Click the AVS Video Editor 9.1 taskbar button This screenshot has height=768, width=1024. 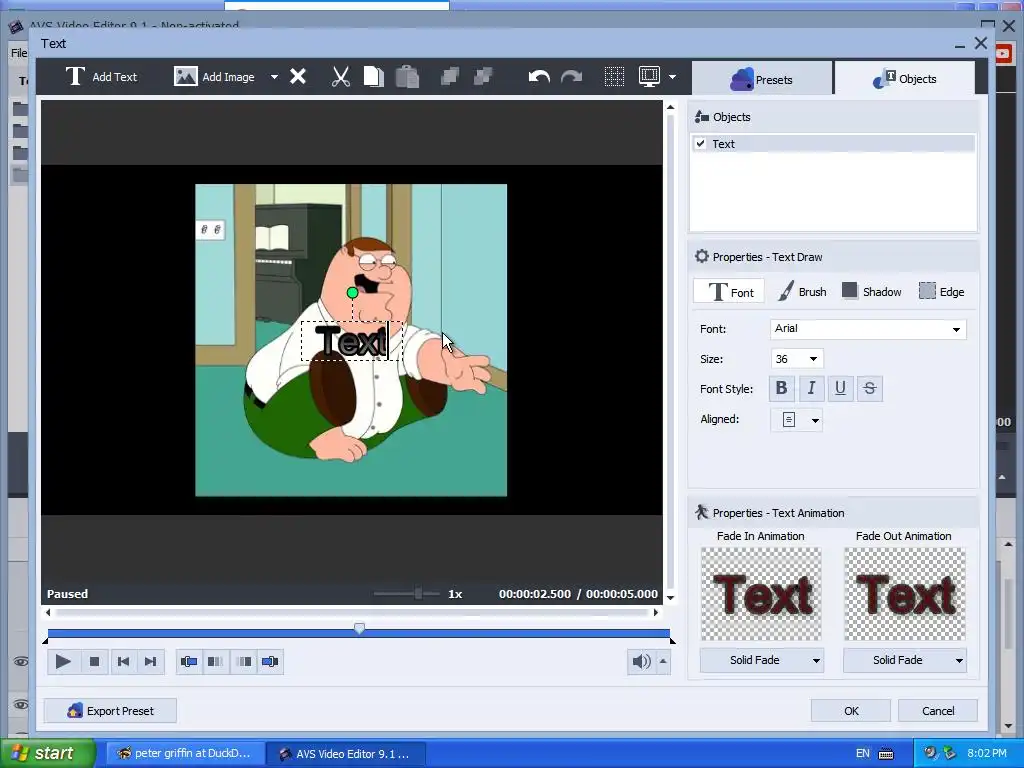[346, 754]
